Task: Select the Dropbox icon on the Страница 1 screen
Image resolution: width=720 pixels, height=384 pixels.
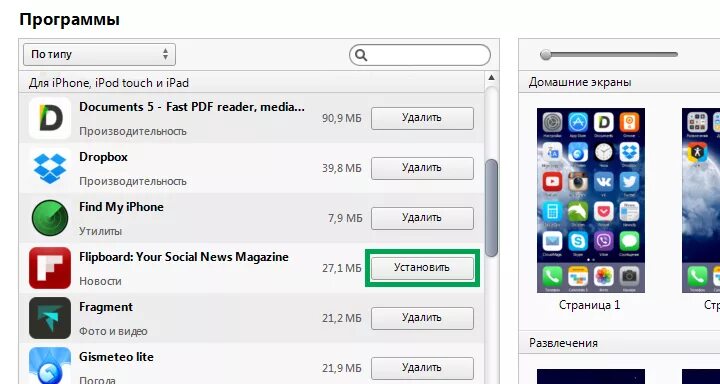Action: 629,152
